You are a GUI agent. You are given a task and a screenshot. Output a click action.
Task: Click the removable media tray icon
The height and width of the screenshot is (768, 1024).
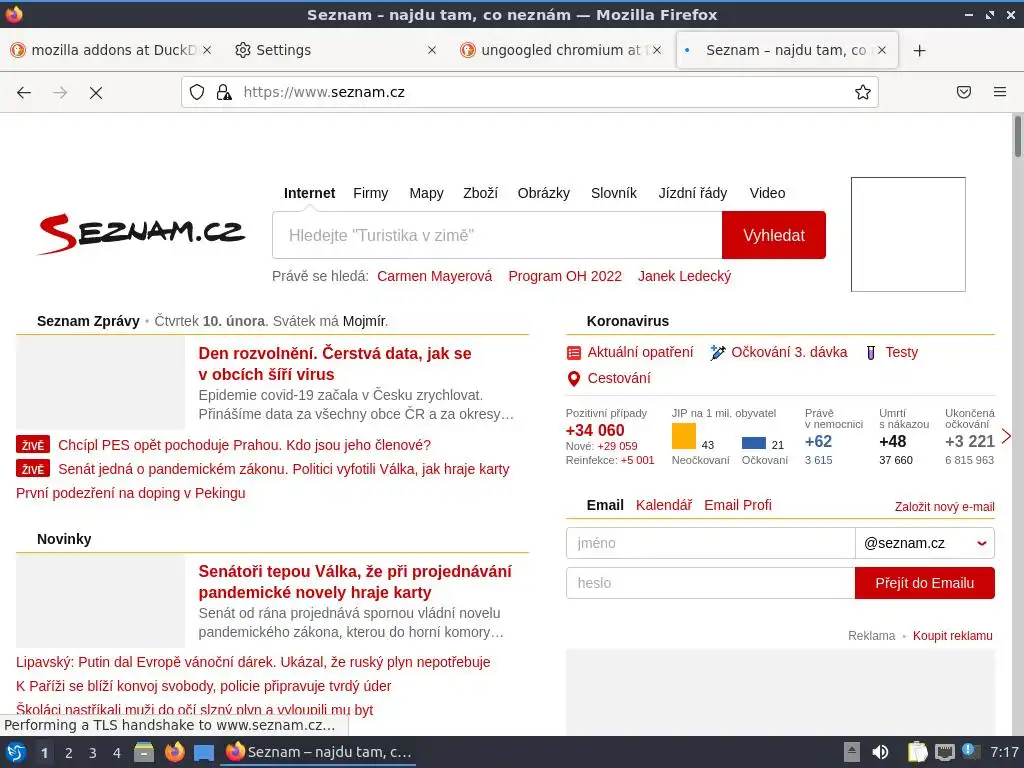tap(852, 752)
